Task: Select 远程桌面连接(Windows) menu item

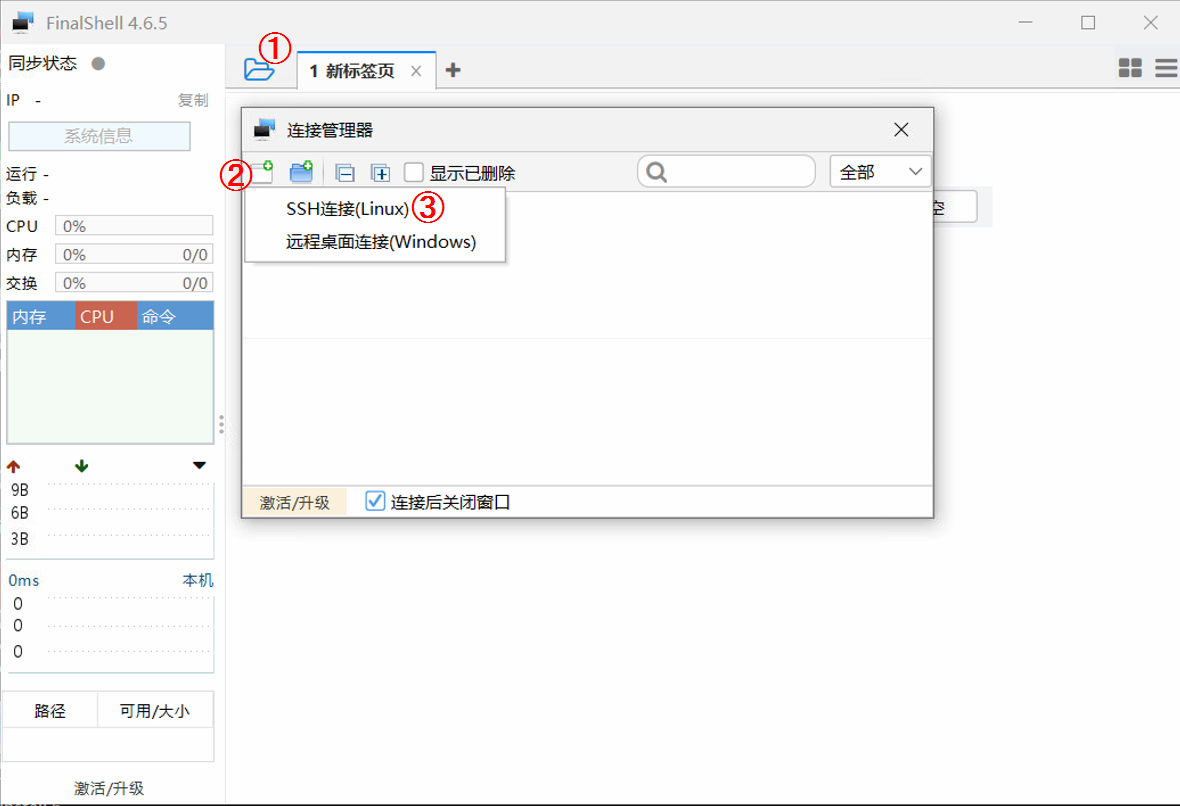Action: 381,242
